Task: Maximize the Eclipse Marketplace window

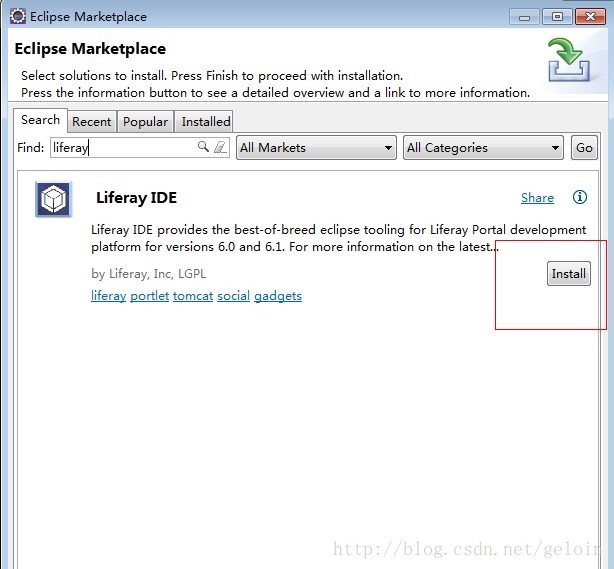Action: pyautogui.click(x=557, y=17)
